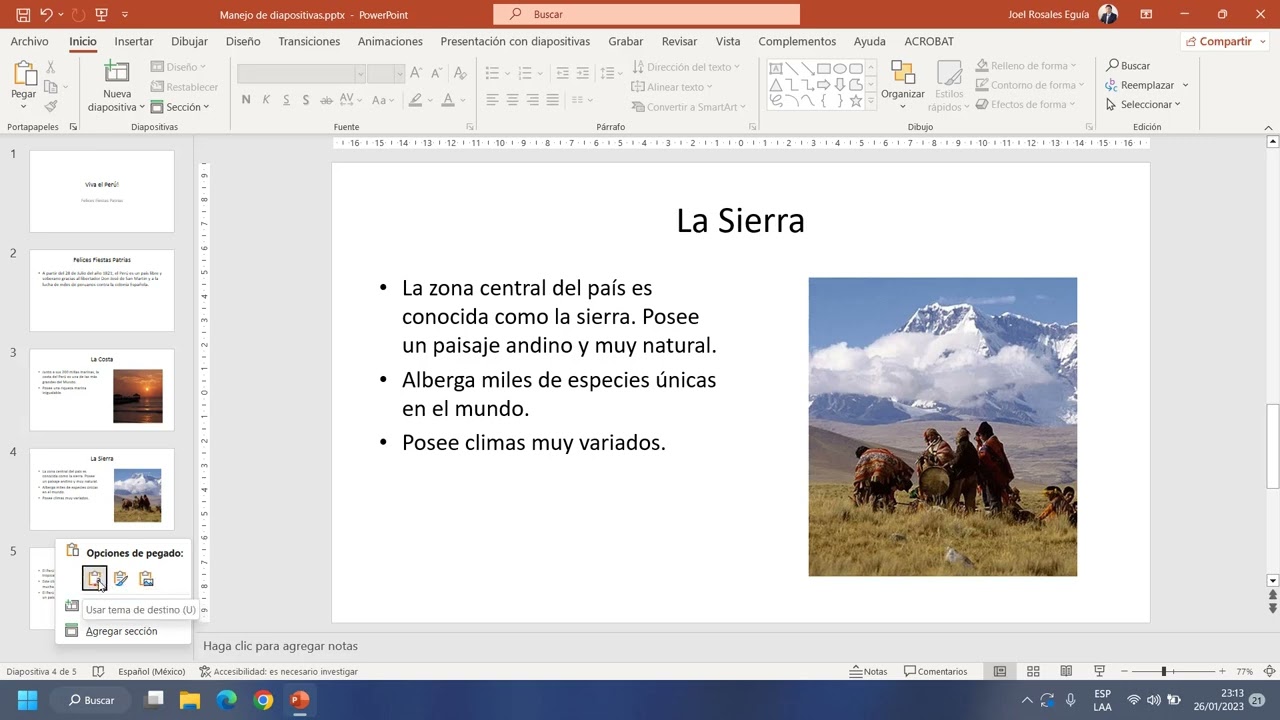Open Estilos rápidos gallery
Viewport: 1280px width, 720px height.
click(x=949, y=86)
